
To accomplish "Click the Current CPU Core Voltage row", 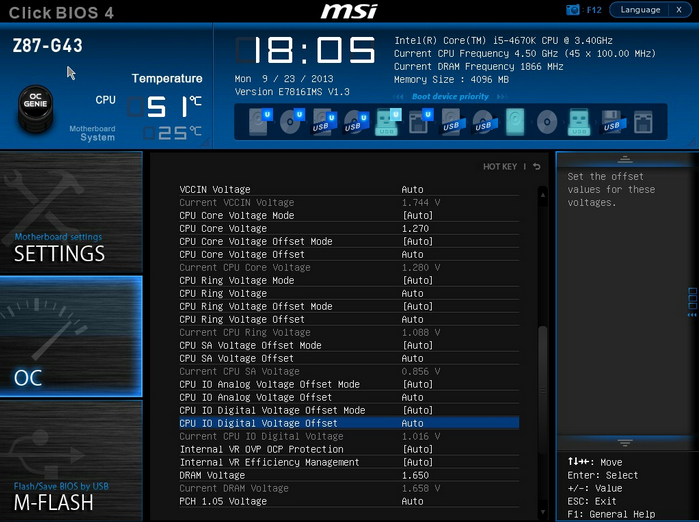I will coord(349,267).
